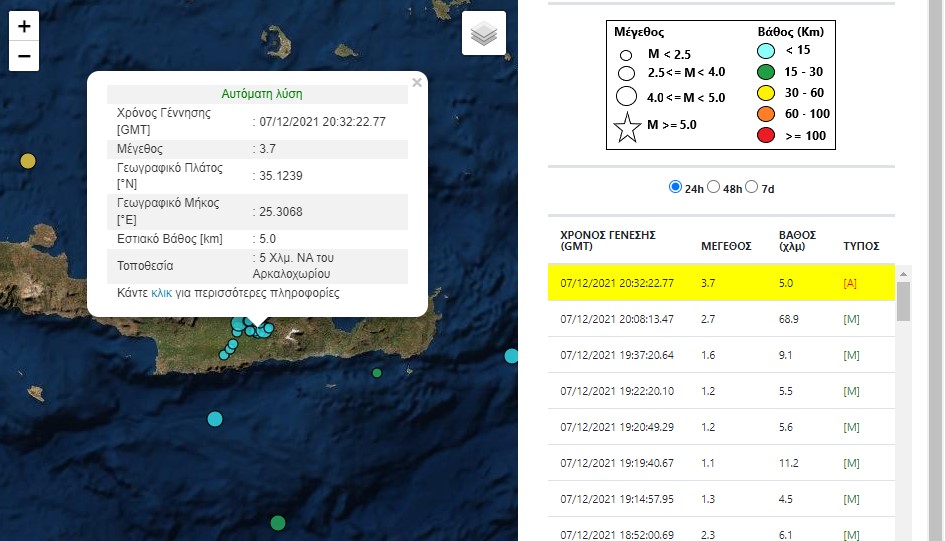Open the map layers selector
Viewport: 945px width, 541px height.
click(x=484, y=34)
